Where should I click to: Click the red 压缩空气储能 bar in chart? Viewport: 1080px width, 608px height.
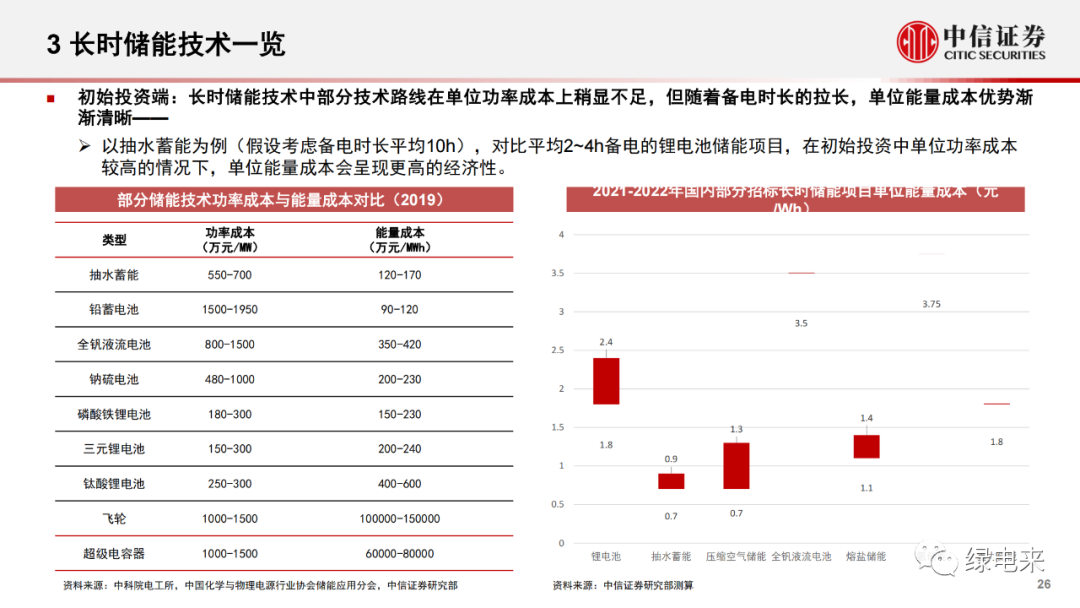point(736,465)
